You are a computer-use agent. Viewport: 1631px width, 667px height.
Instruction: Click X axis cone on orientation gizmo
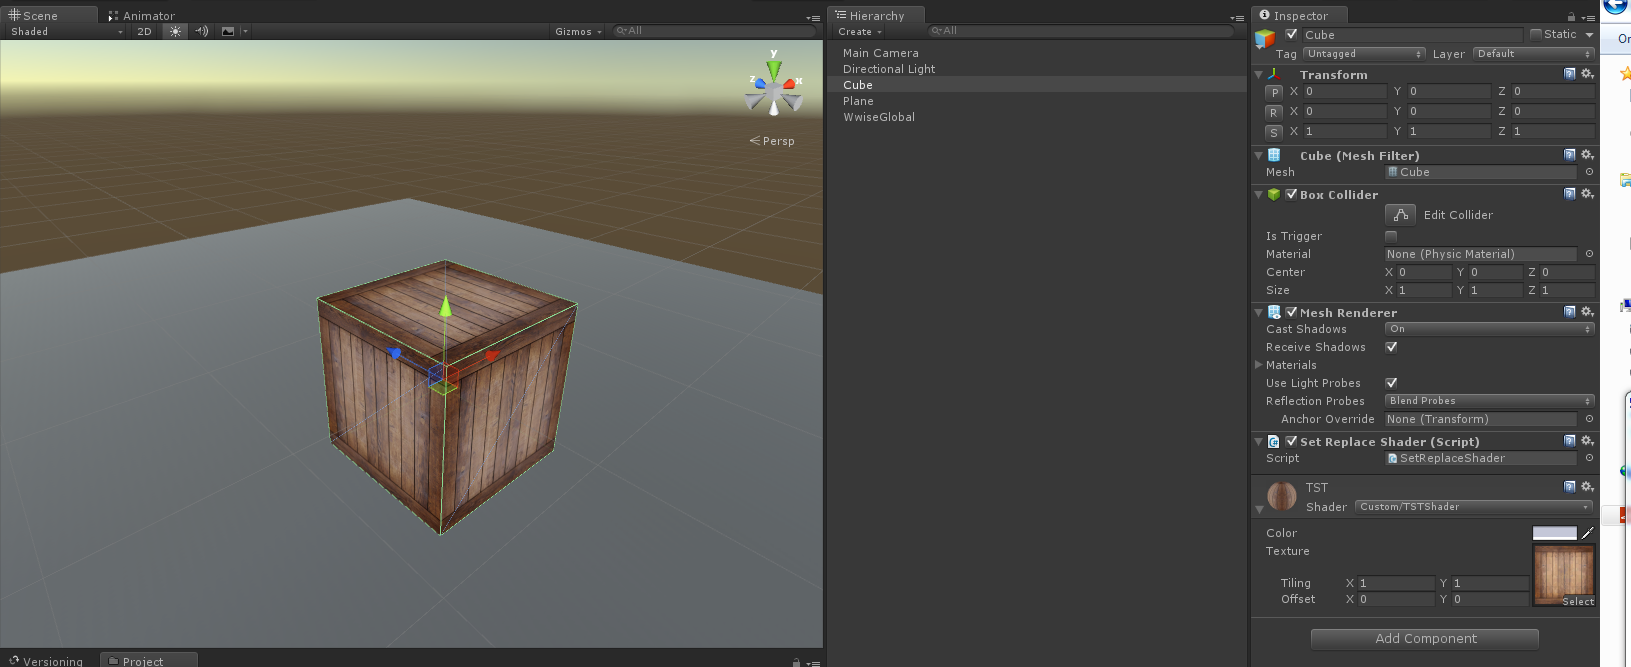pyautogui.click(x=791, y=84)
